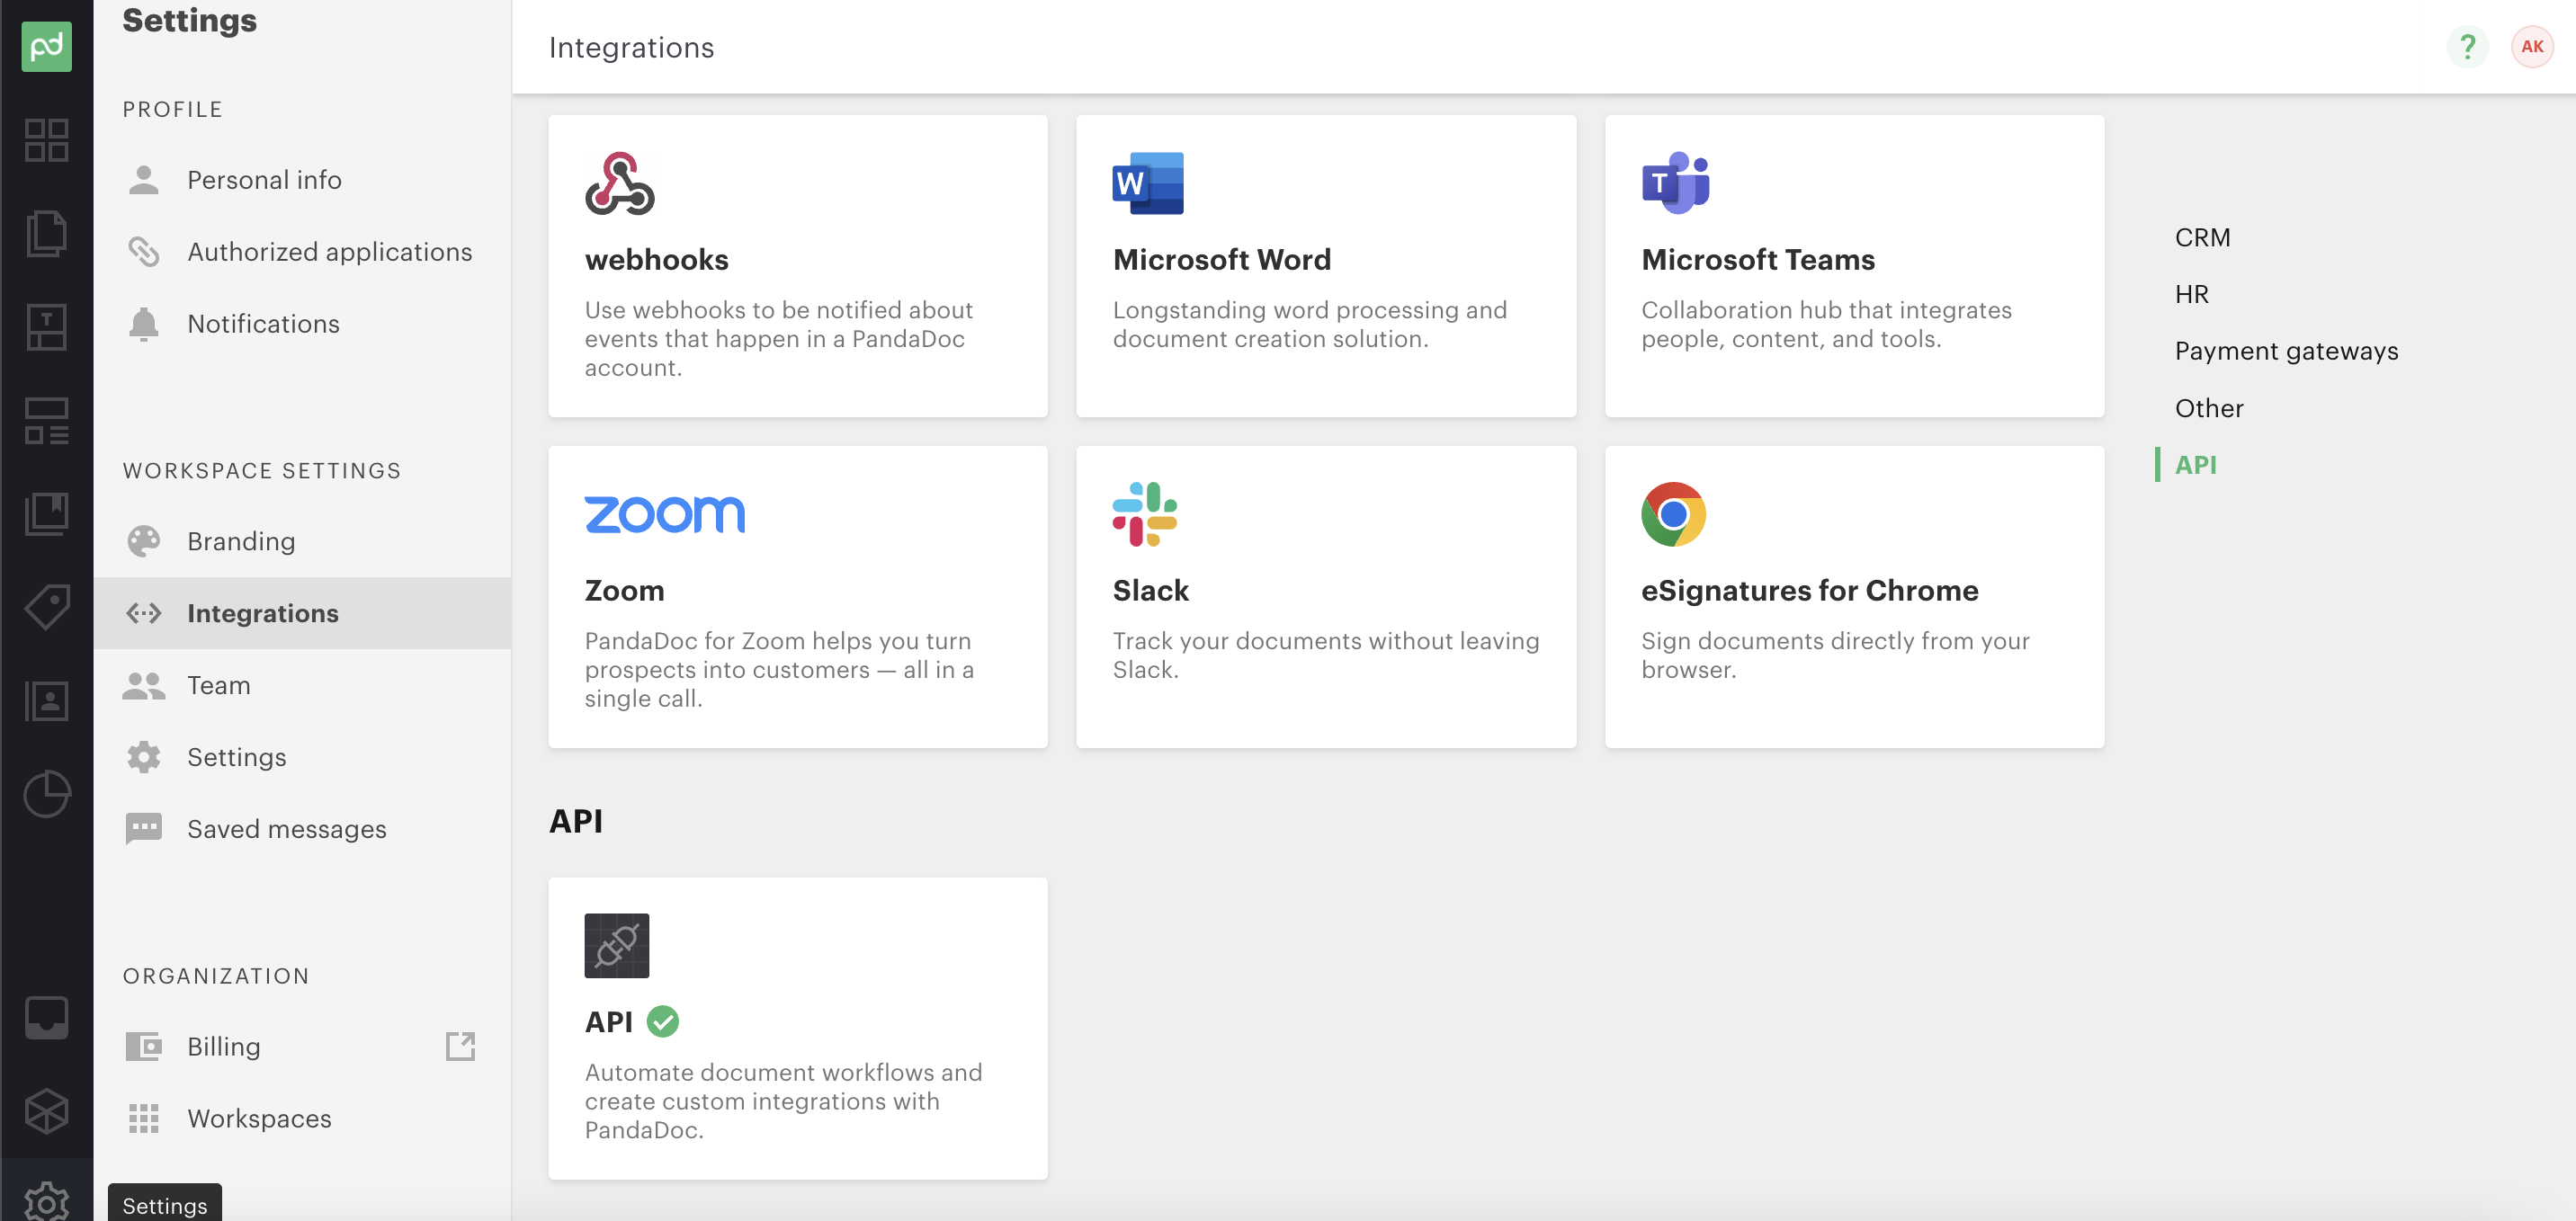
Task: Jump to Payment gateways category
Action: click(2286, 351)
